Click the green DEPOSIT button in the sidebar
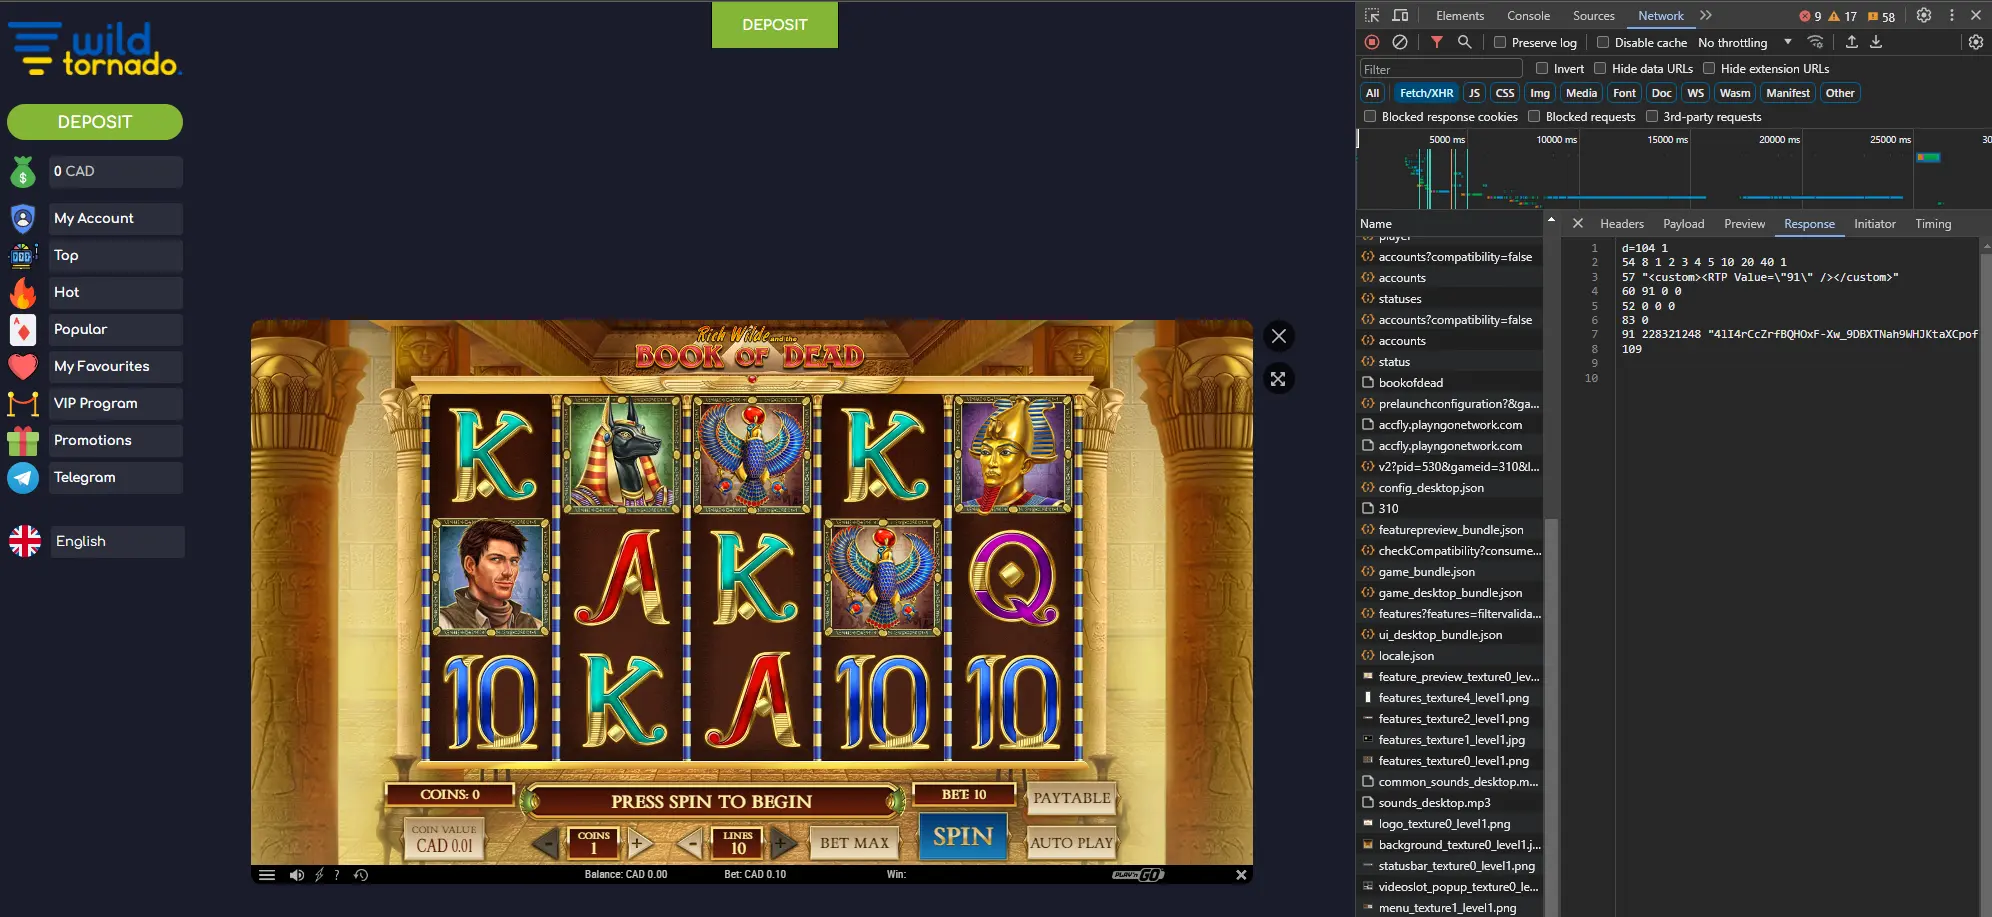1992x917 pixels. click(x=95, y=122)
